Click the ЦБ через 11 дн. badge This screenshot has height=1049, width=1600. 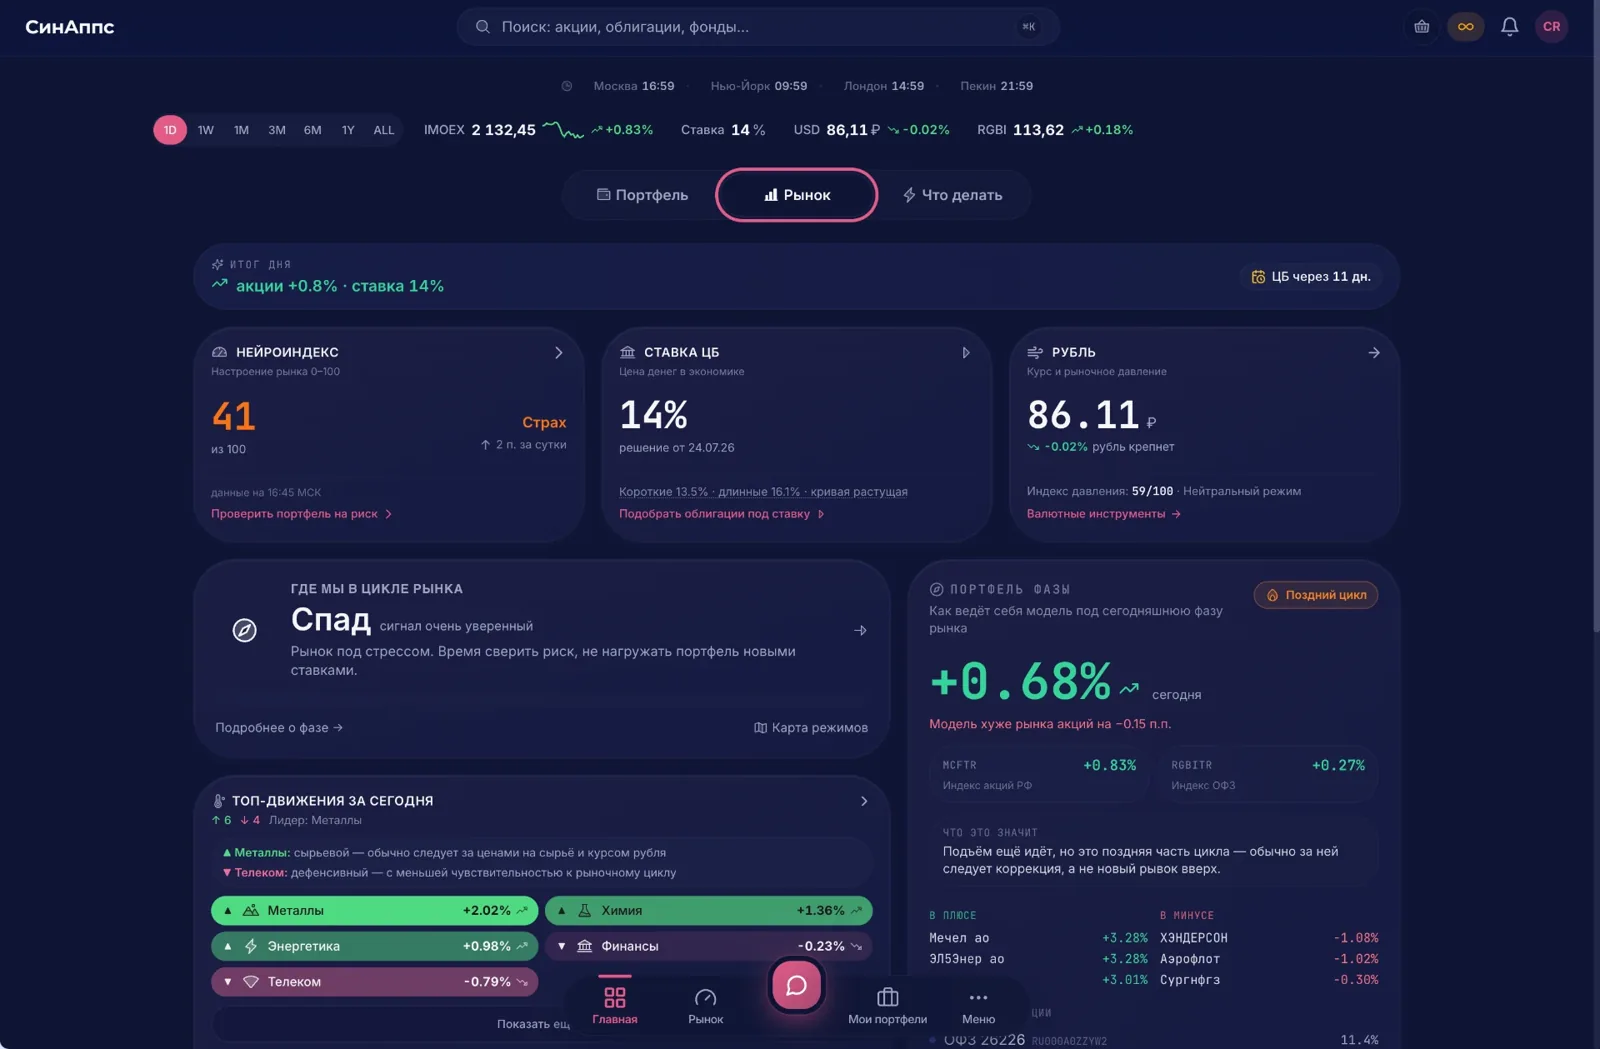coord(1311,277)
